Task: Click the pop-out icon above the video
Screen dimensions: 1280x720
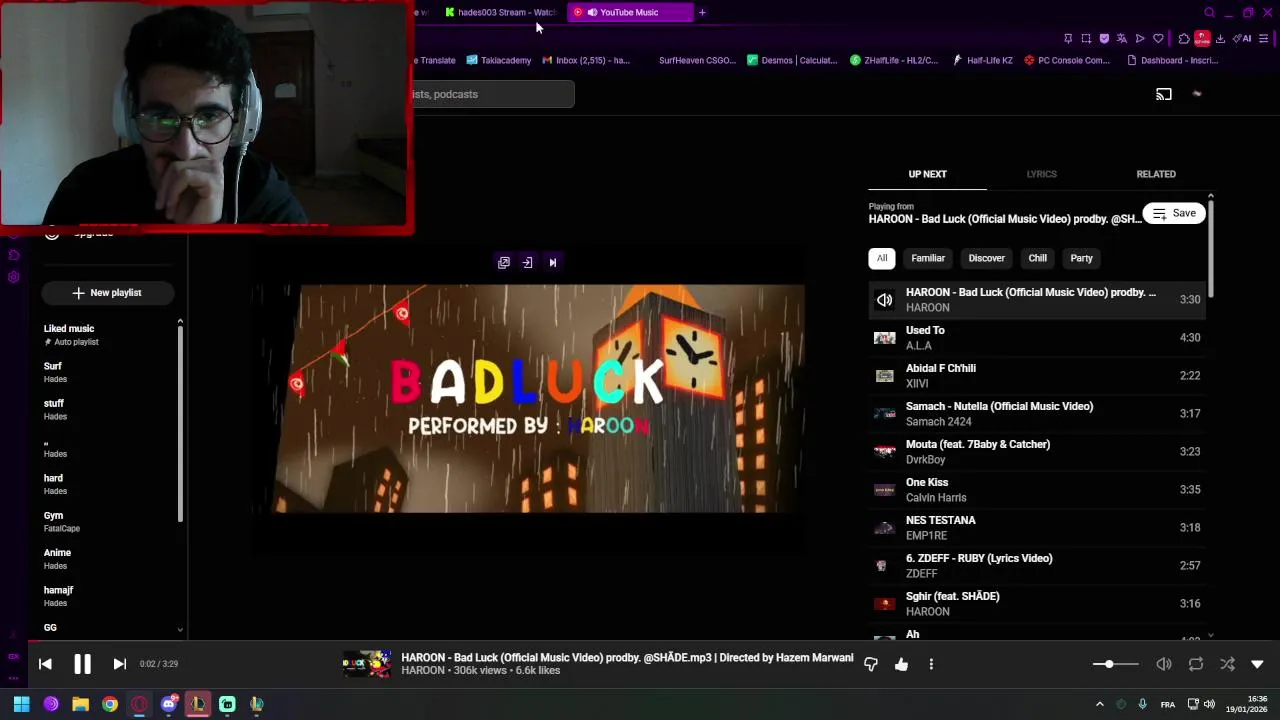Action: click(504, 262)
